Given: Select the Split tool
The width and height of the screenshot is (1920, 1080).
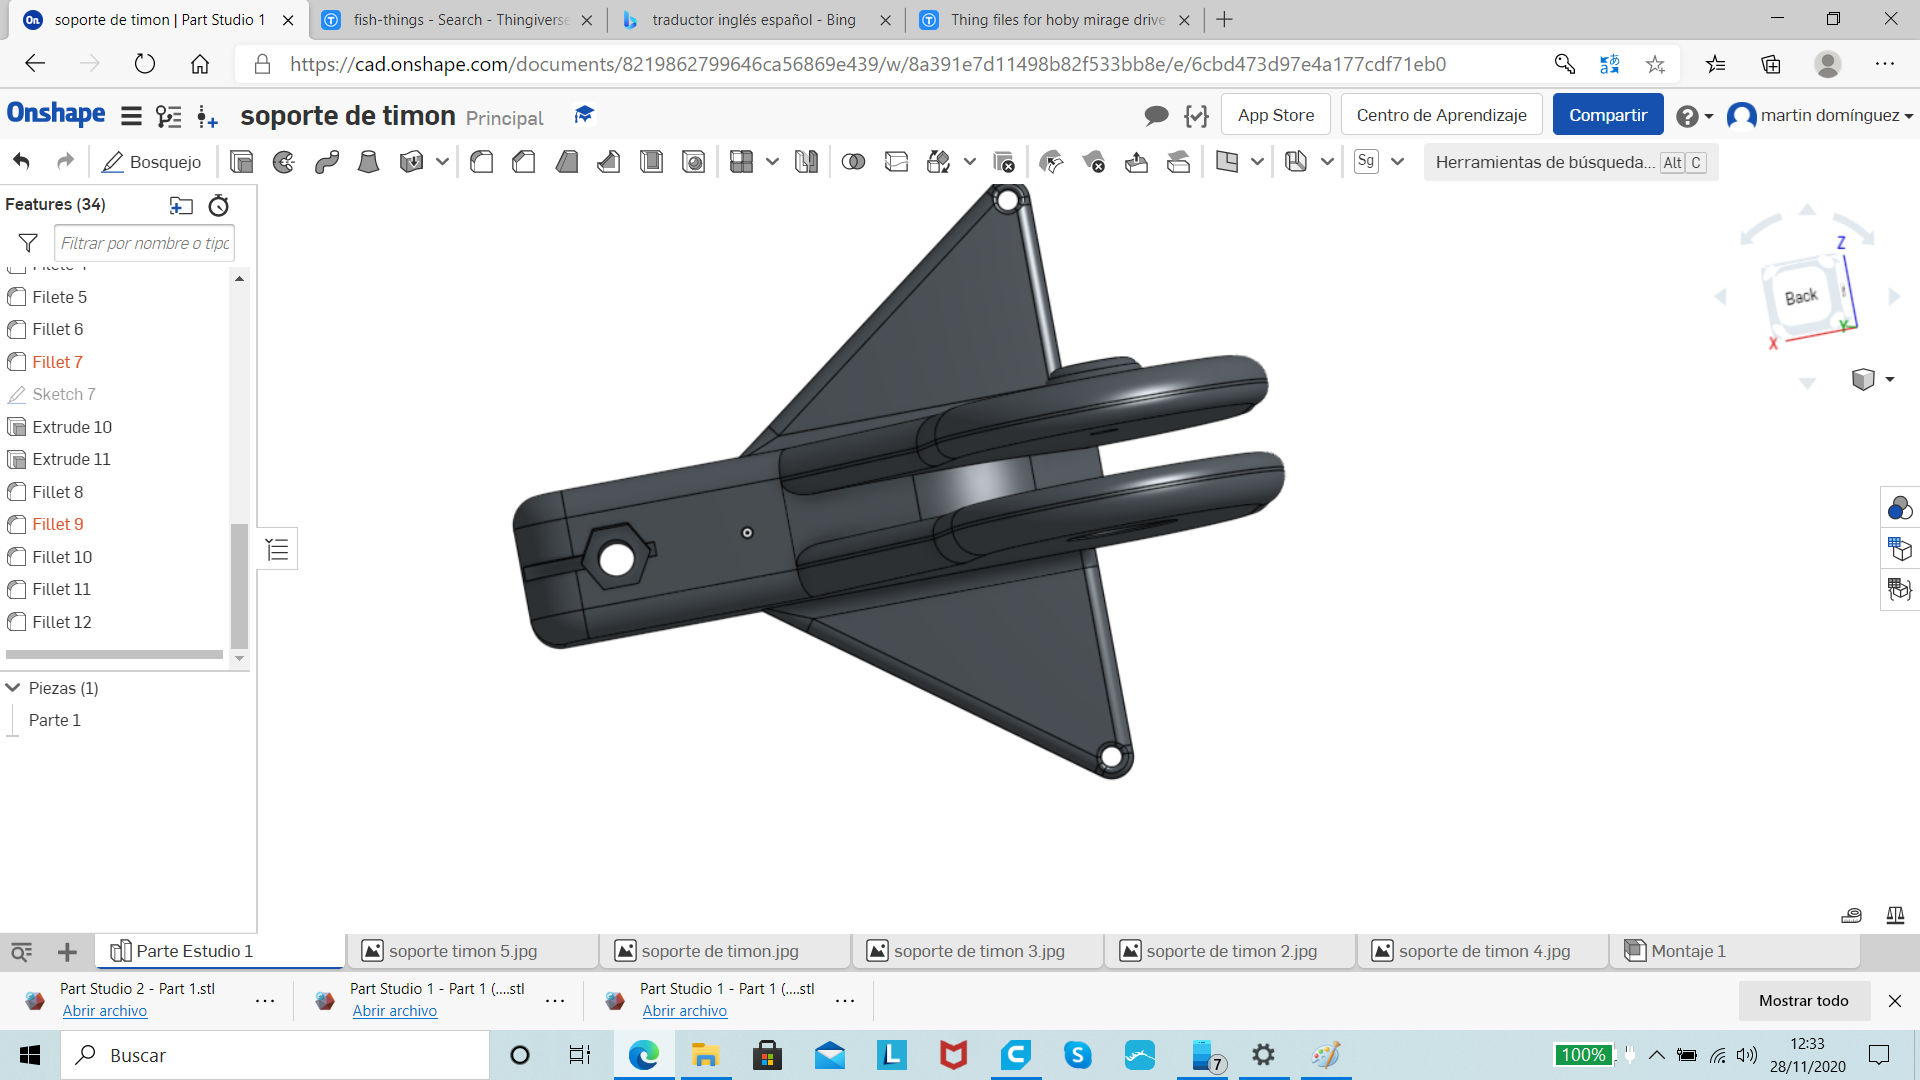Looking at the screenshot, I should 896,162.
